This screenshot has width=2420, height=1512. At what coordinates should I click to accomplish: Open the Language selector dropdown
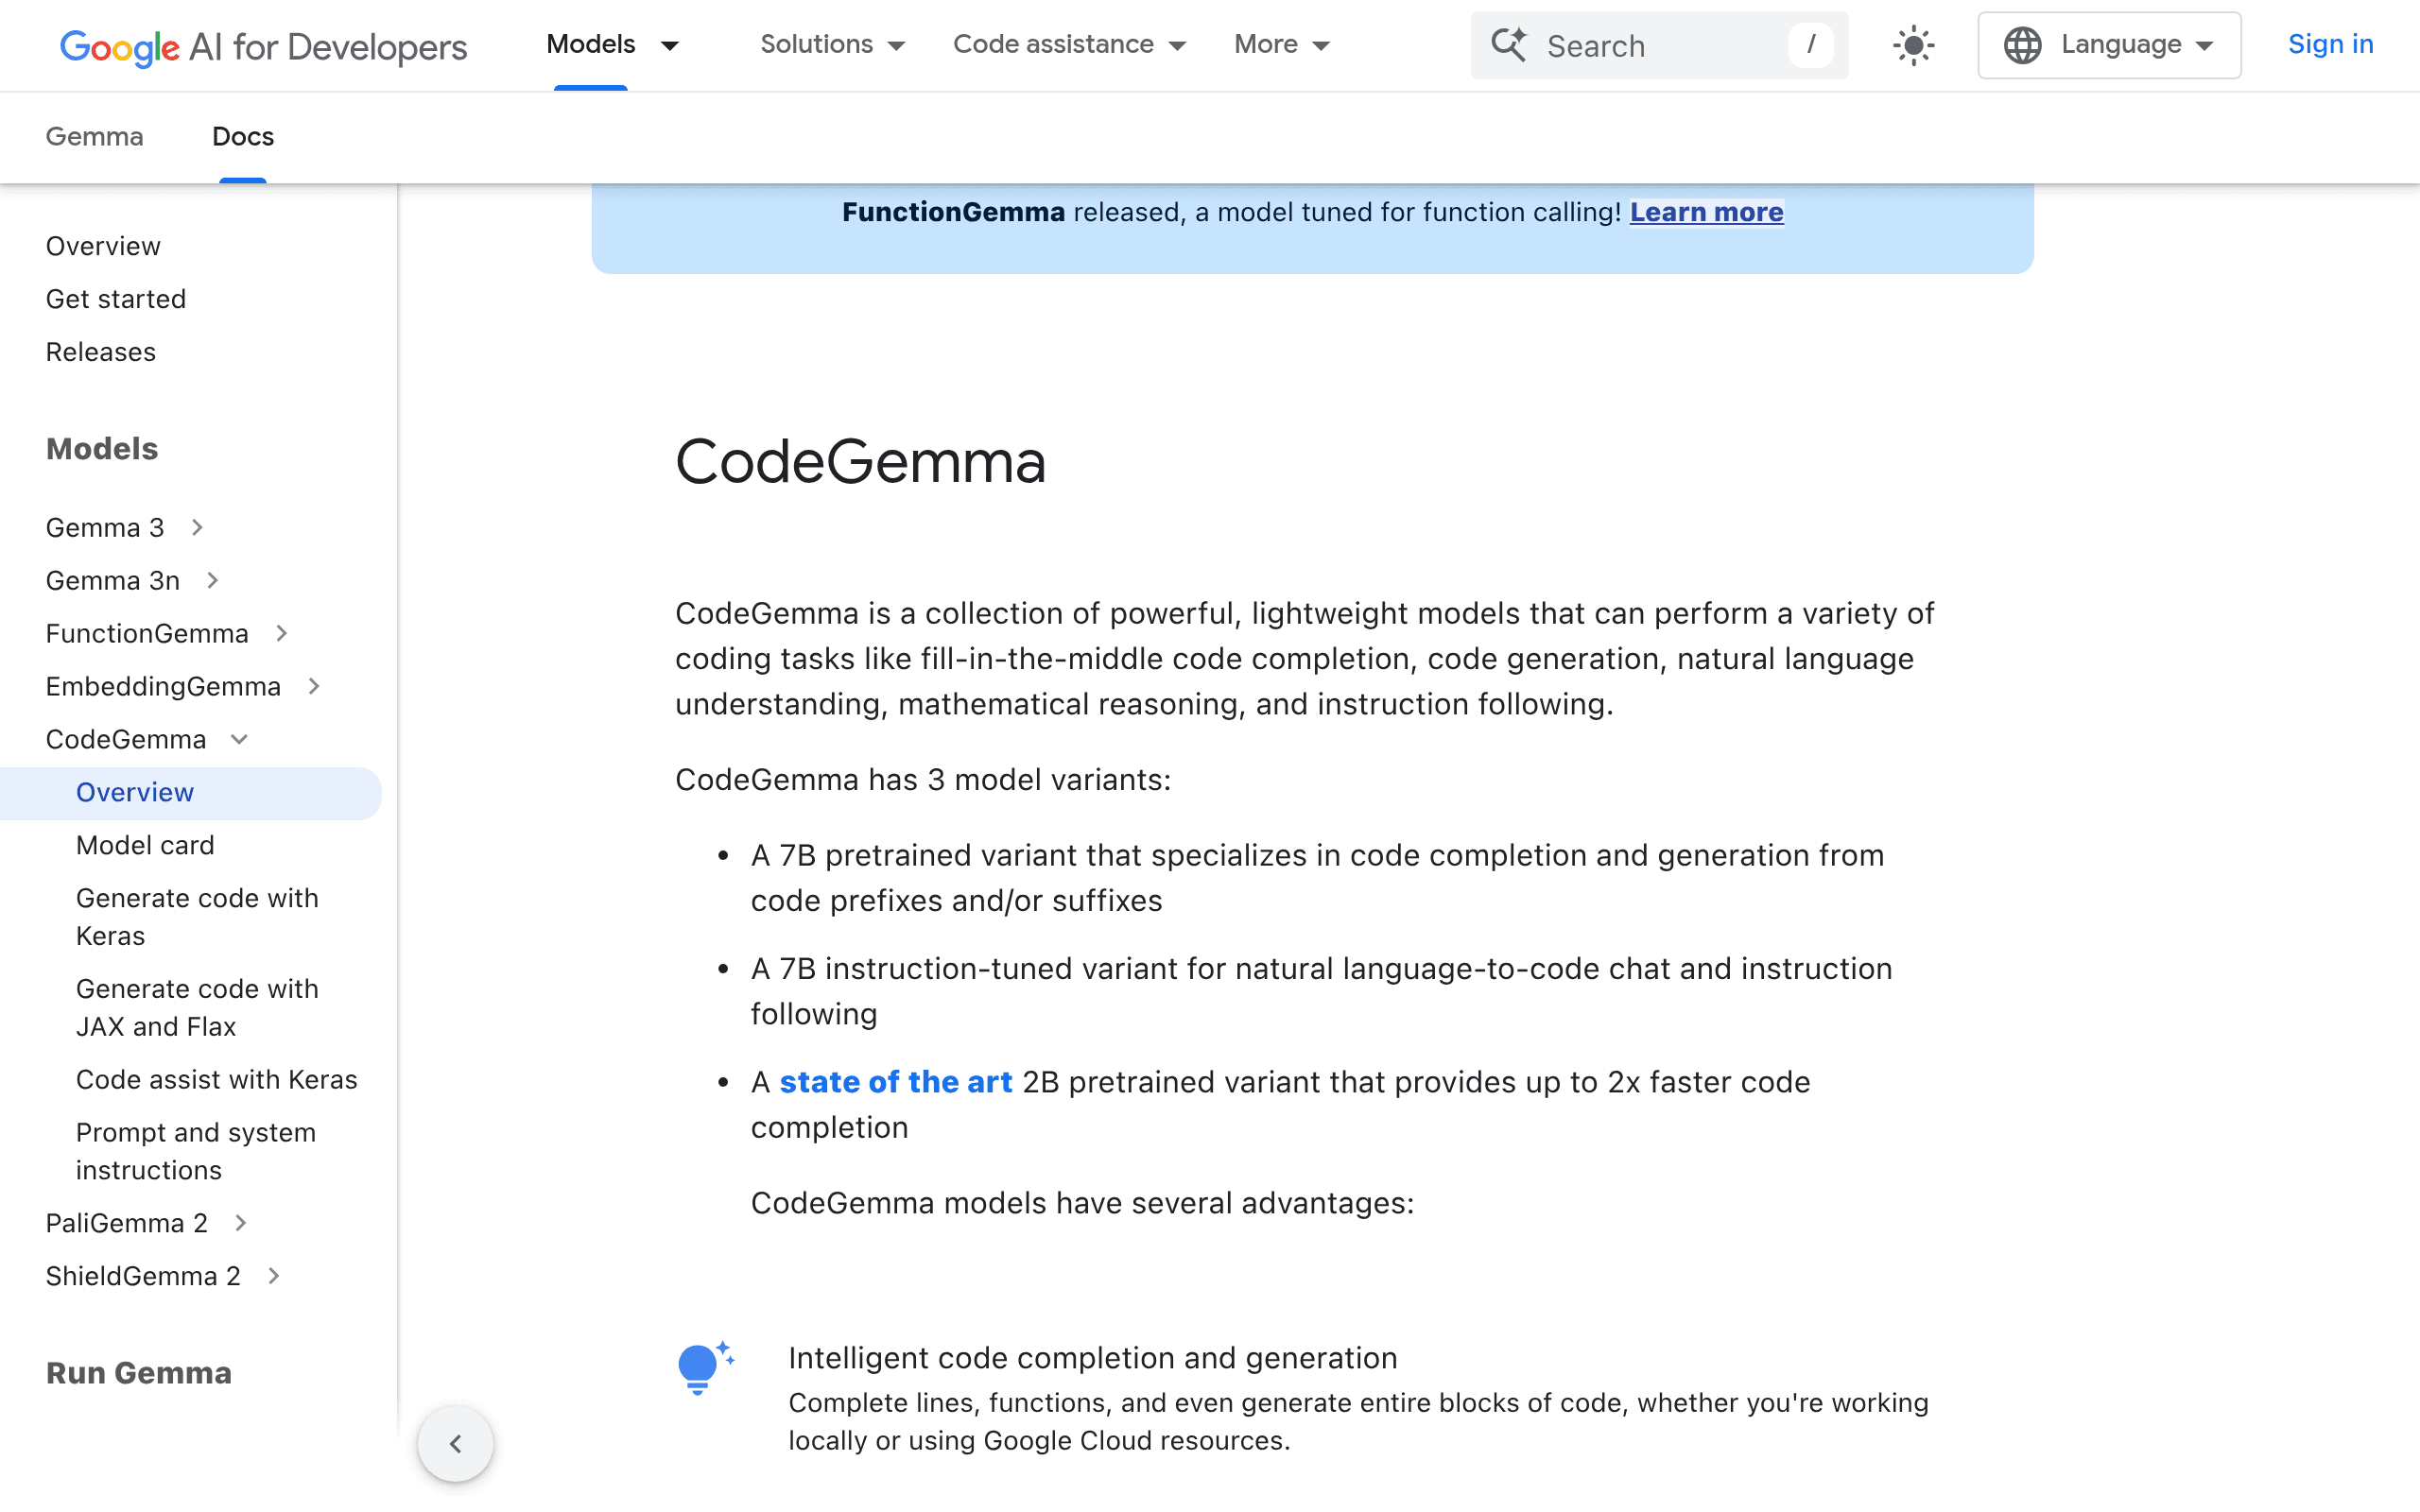[x=2109, y=45]
